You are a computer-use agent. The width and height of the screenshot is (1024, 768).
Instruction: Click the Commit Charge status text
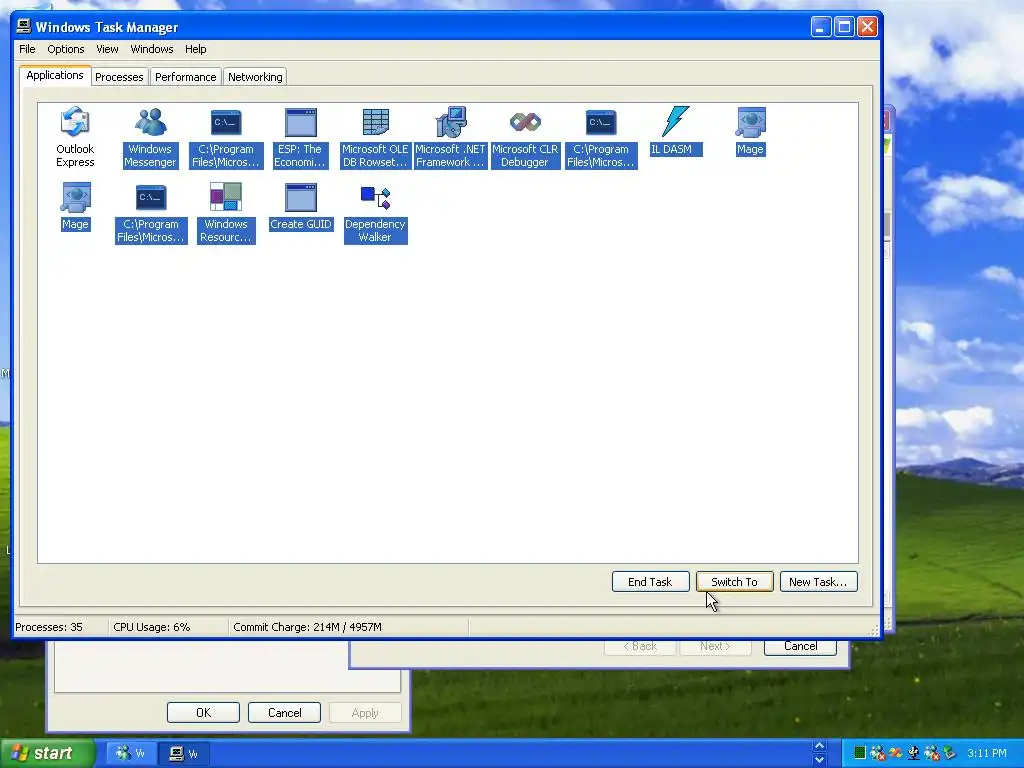308,627
